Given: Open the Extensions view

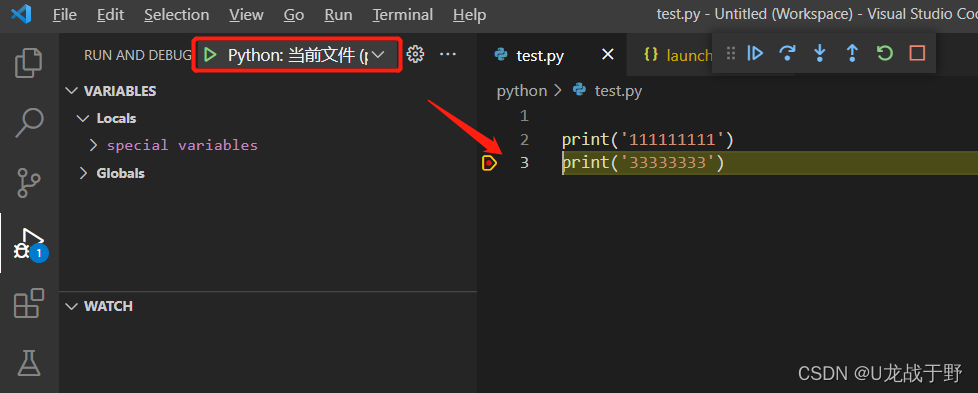Looking at the screenshot, I should pyautogui.click(x=29, y=303).
